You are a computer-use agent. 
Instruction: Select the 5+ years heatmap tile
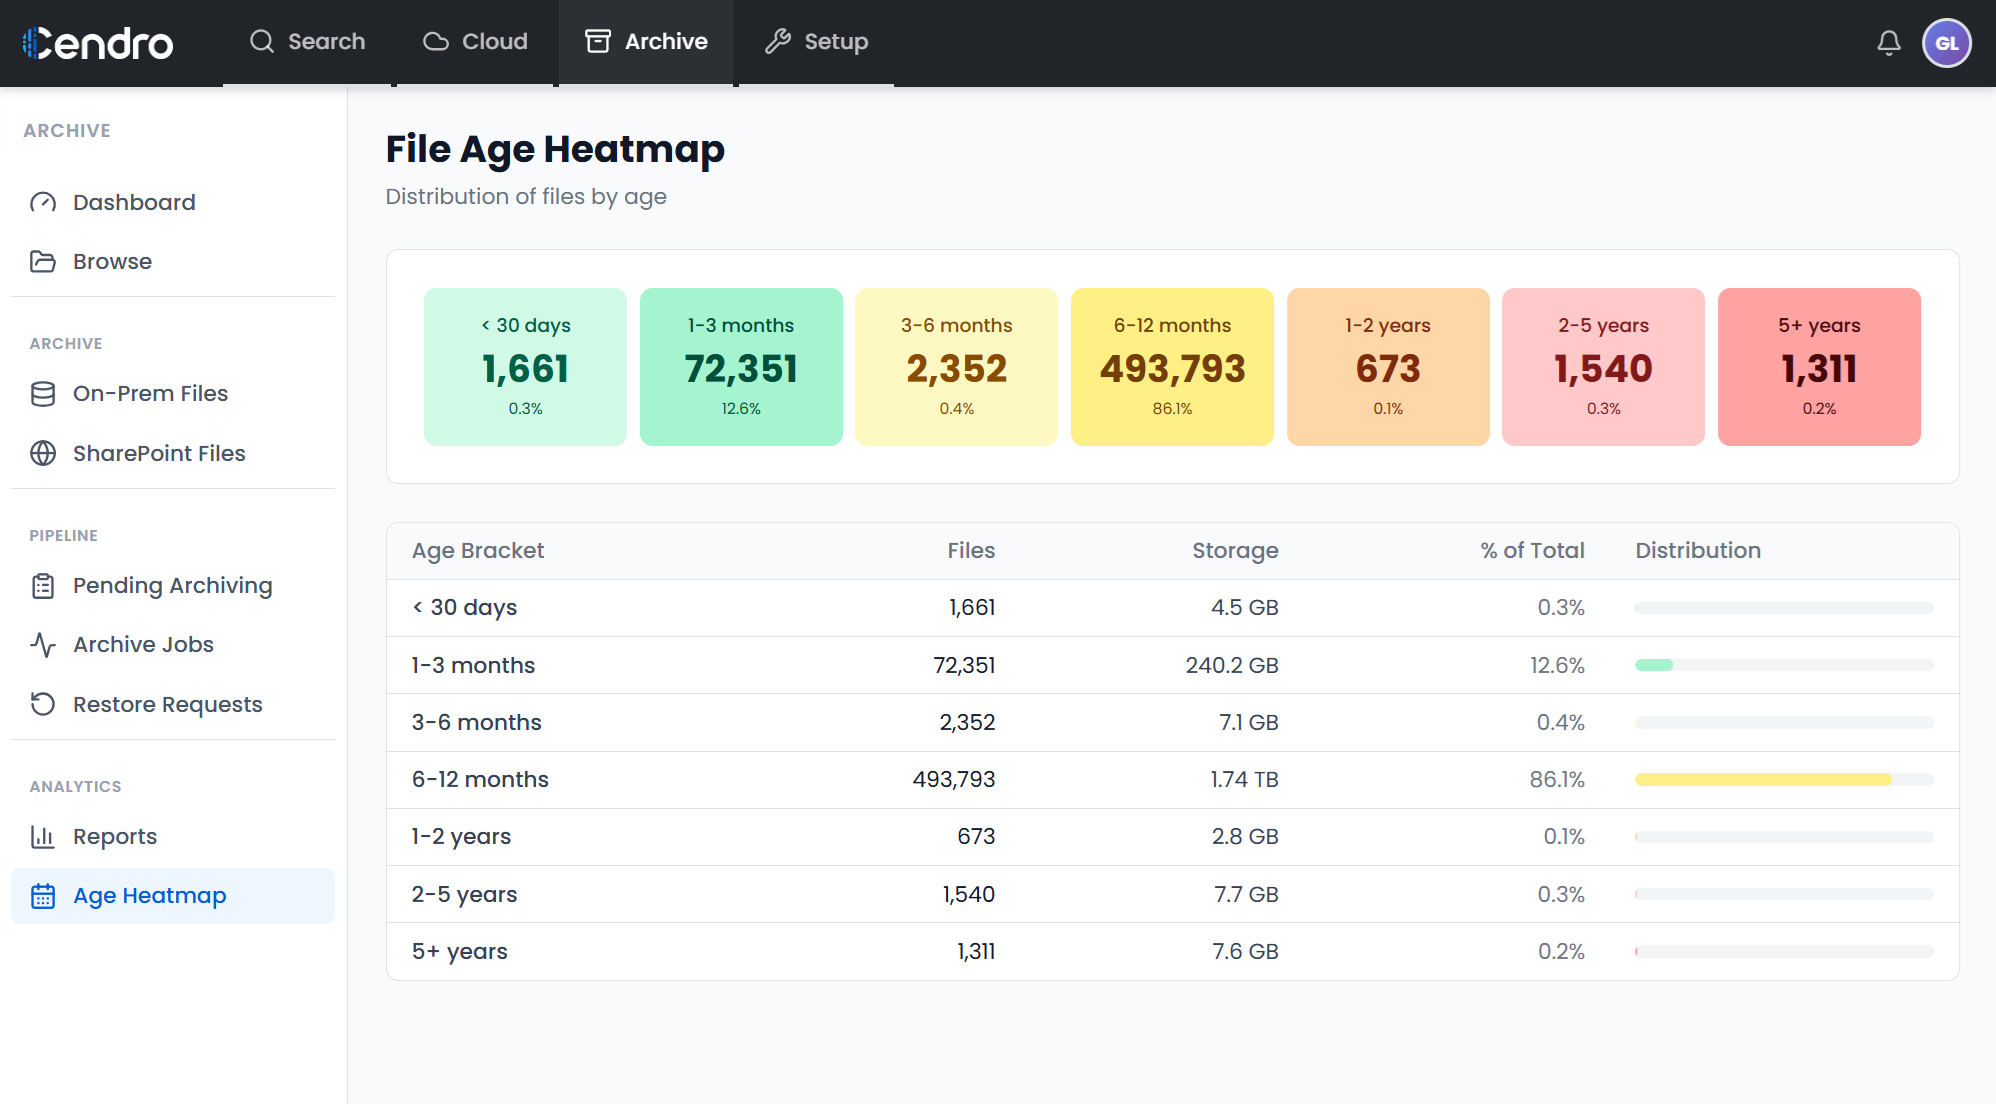(x=1819, y=367)
